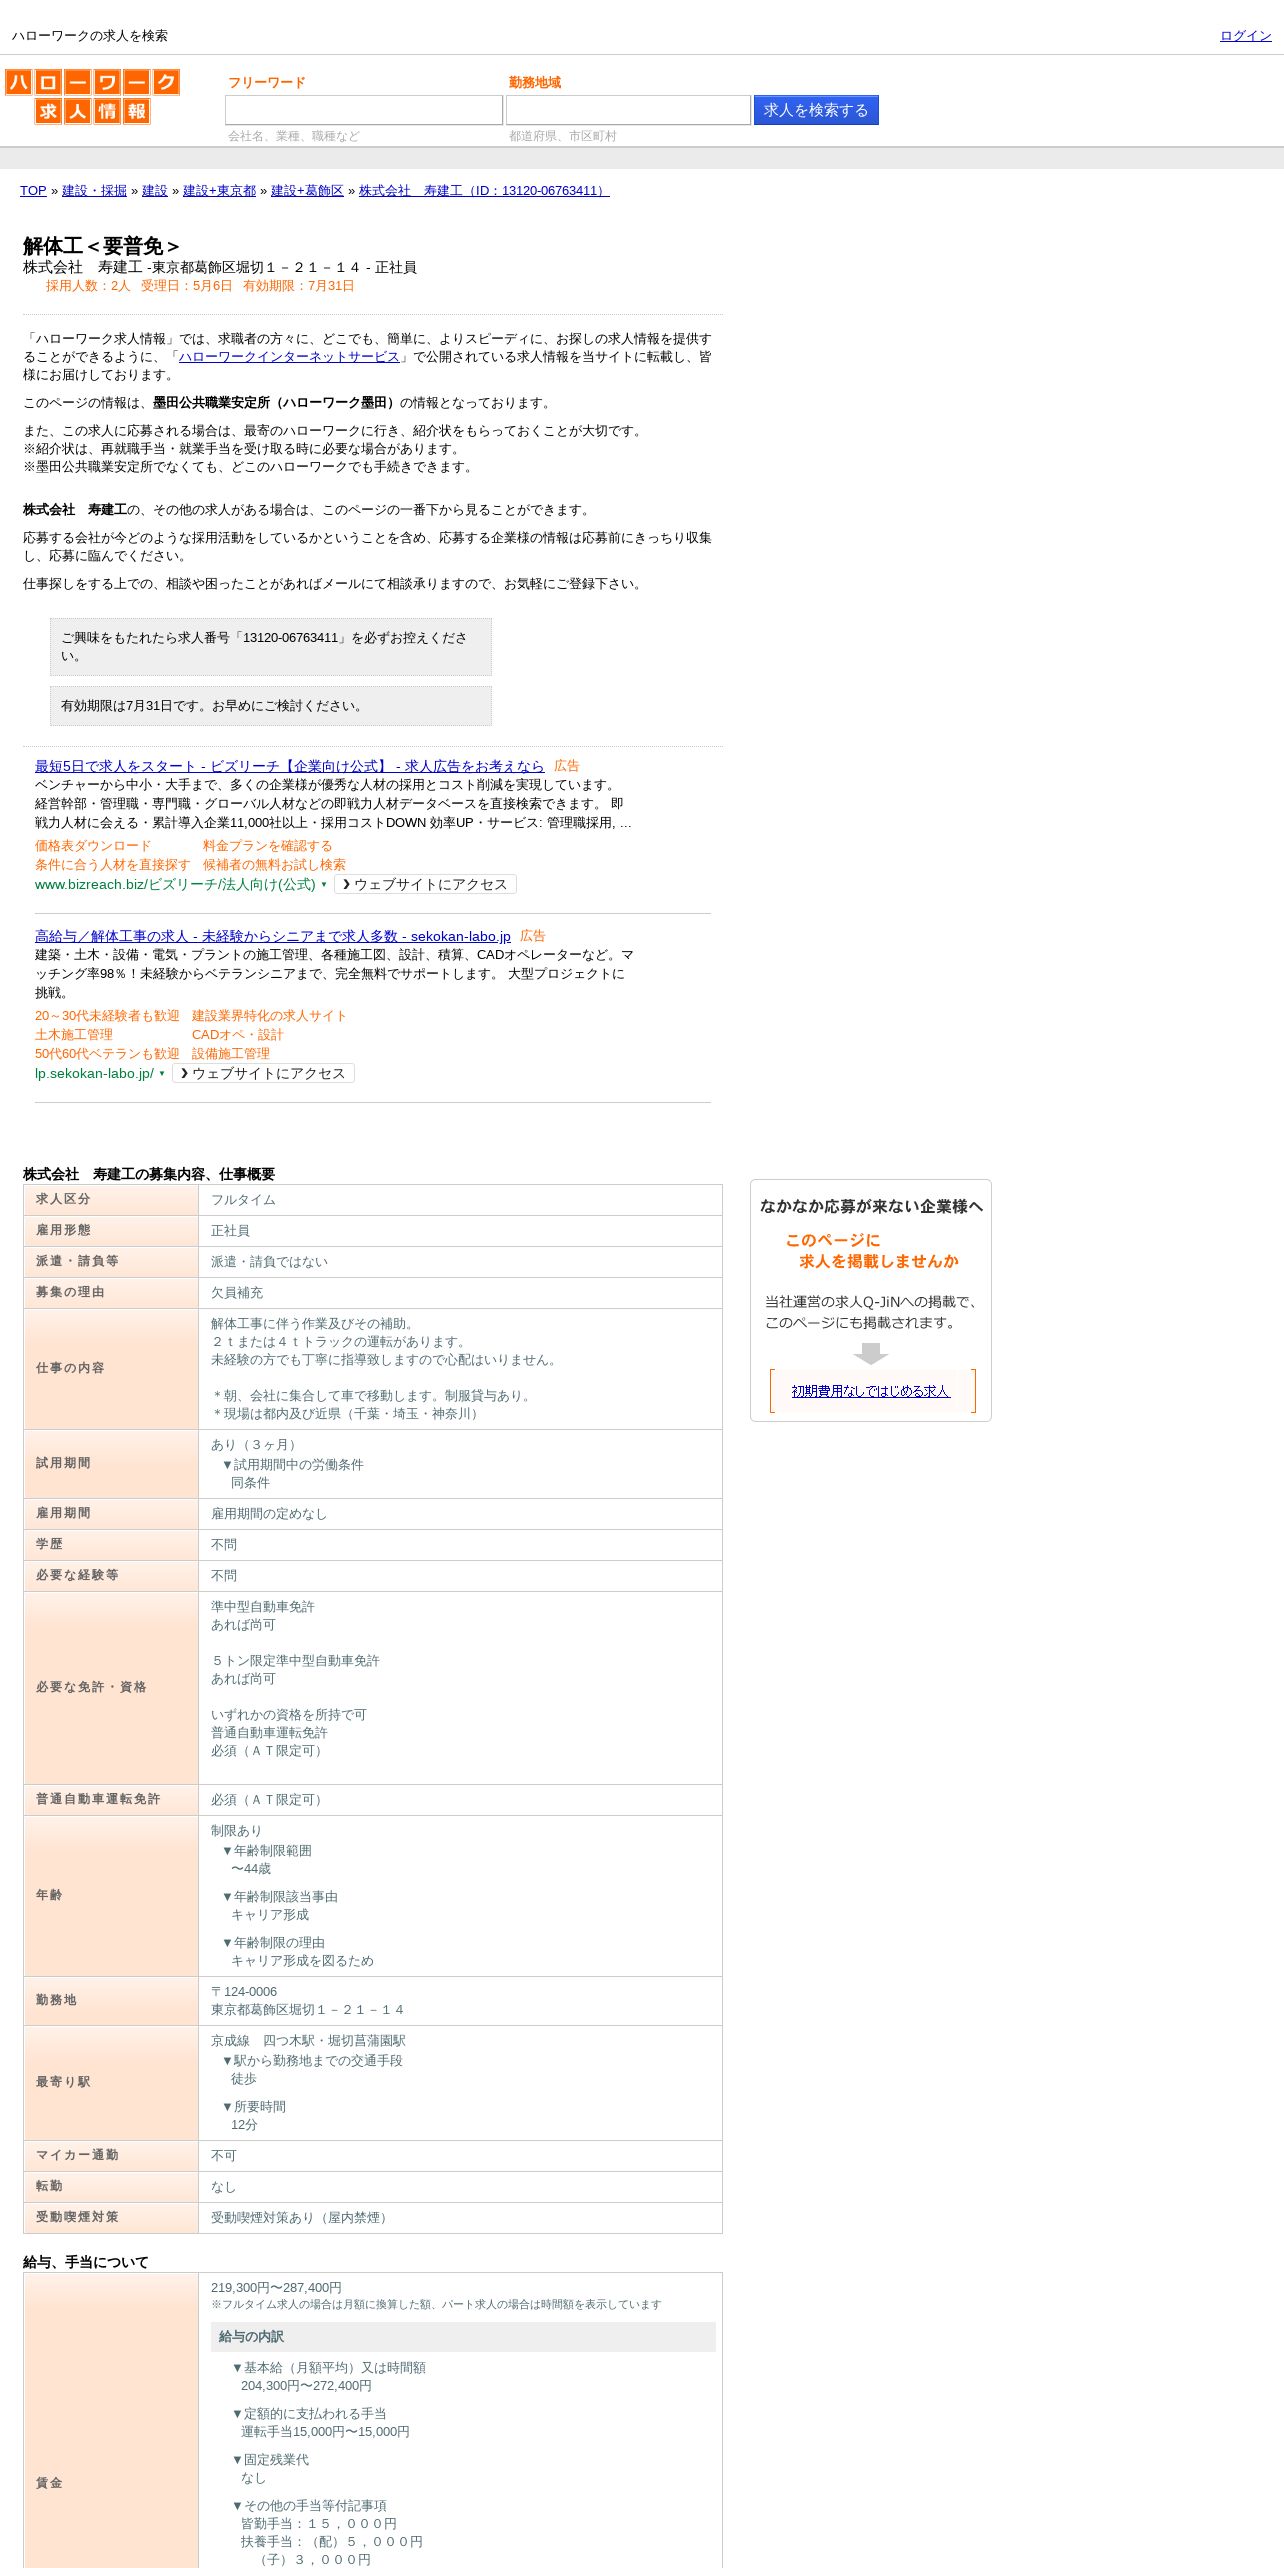Open TOP breadcrumb link
1284x2568 pixels.
[33, 191]
